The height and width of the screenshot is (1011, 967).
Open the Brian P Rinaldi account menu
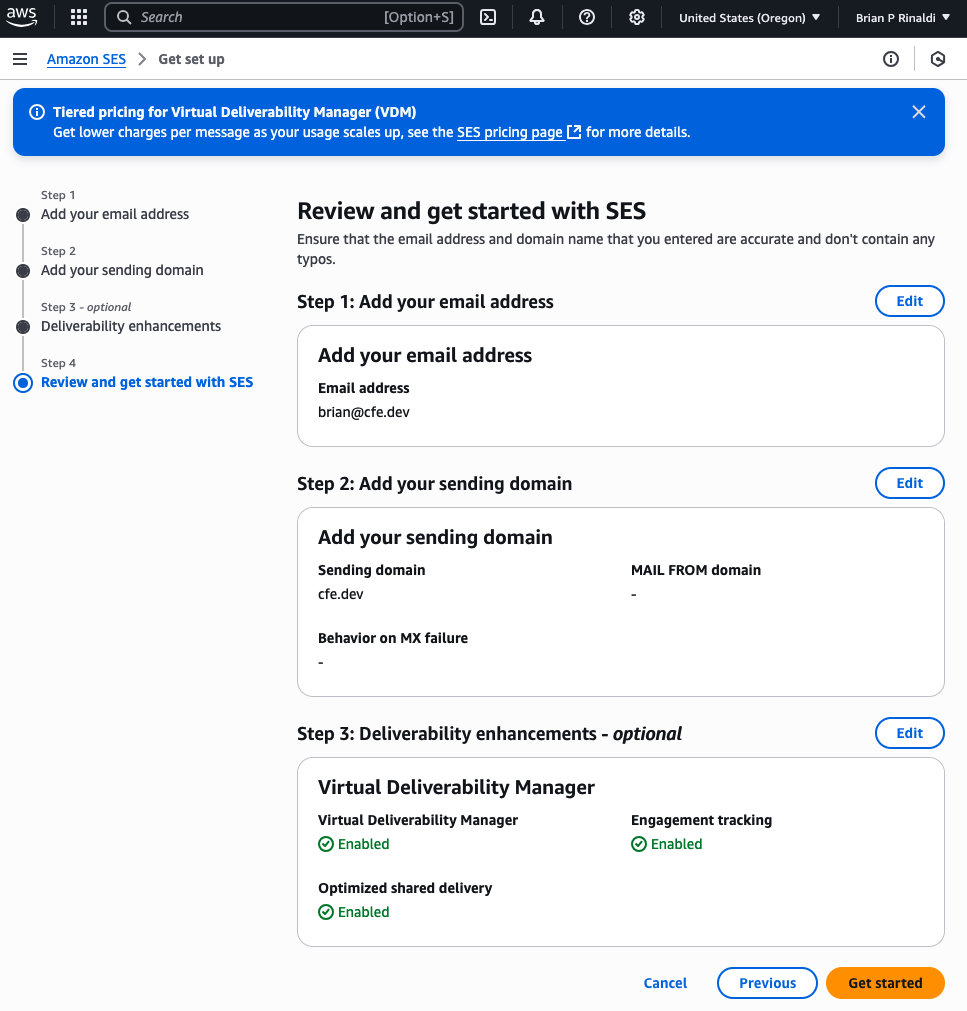pos(902,17)
